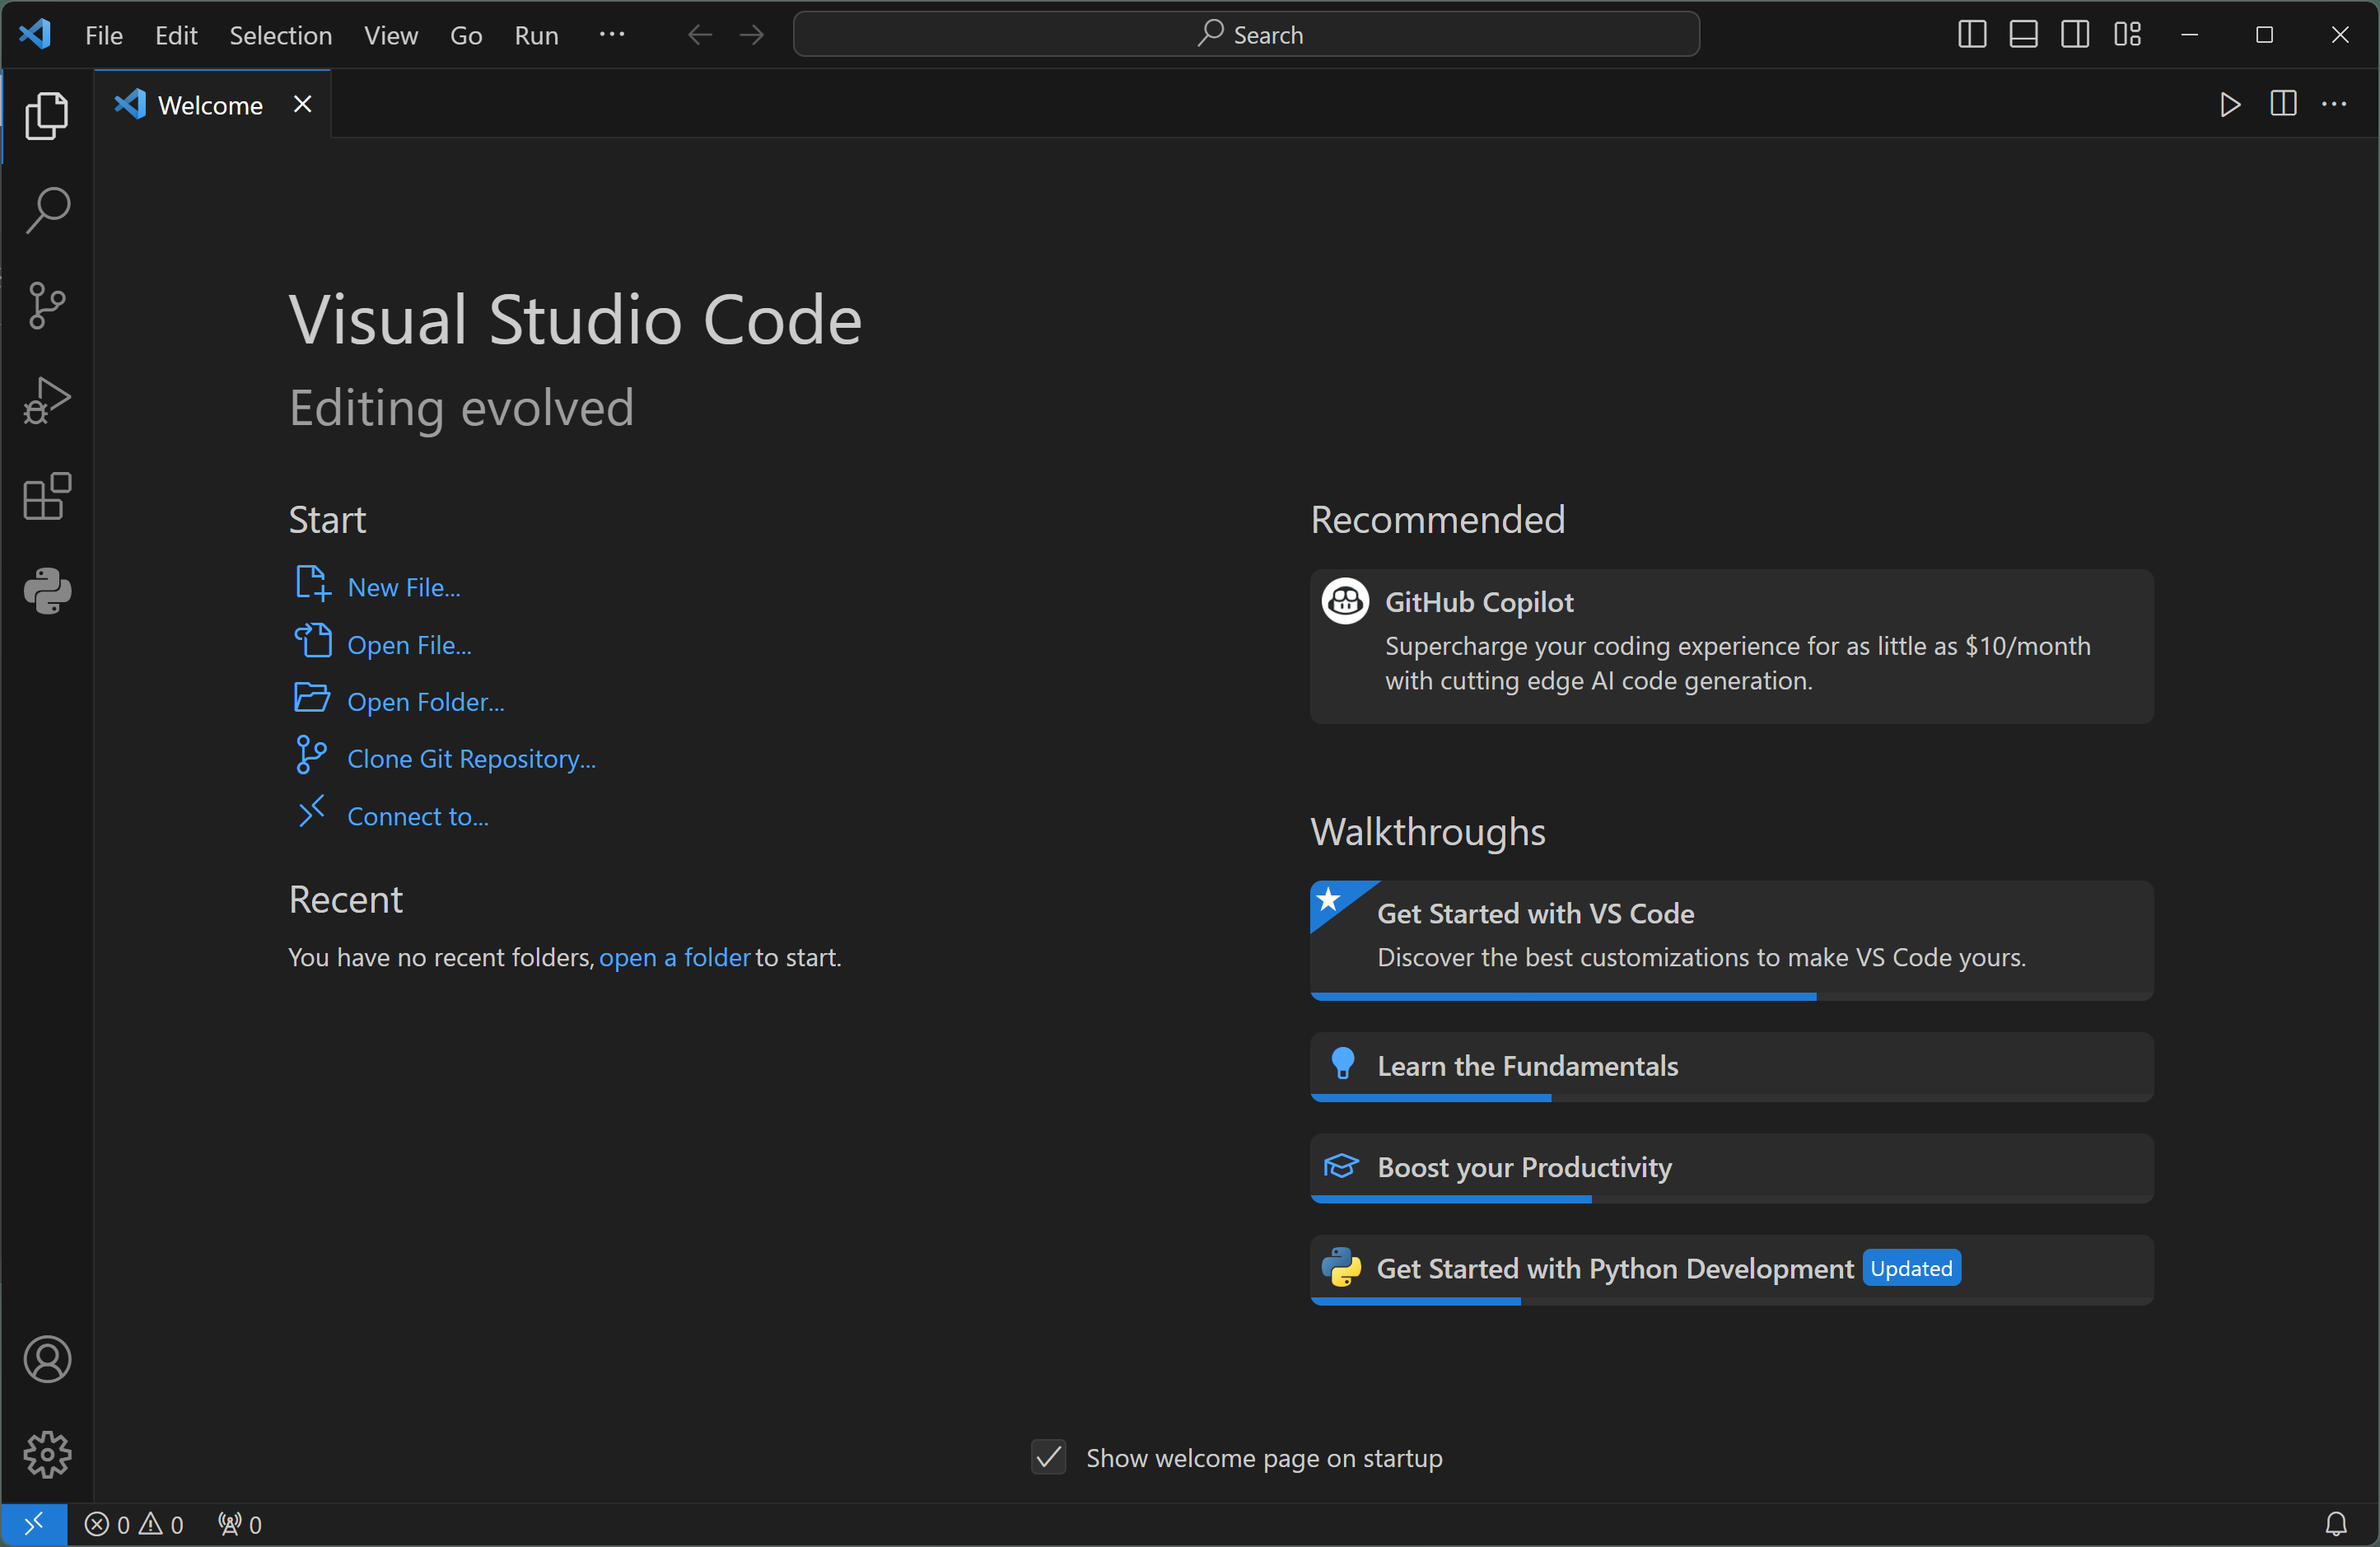Image resolution: width=2380 pixels, height=1547 pixels.
Task: Click the lightbulb icon on Learn the Fundamentals
Action: 1343,1063
